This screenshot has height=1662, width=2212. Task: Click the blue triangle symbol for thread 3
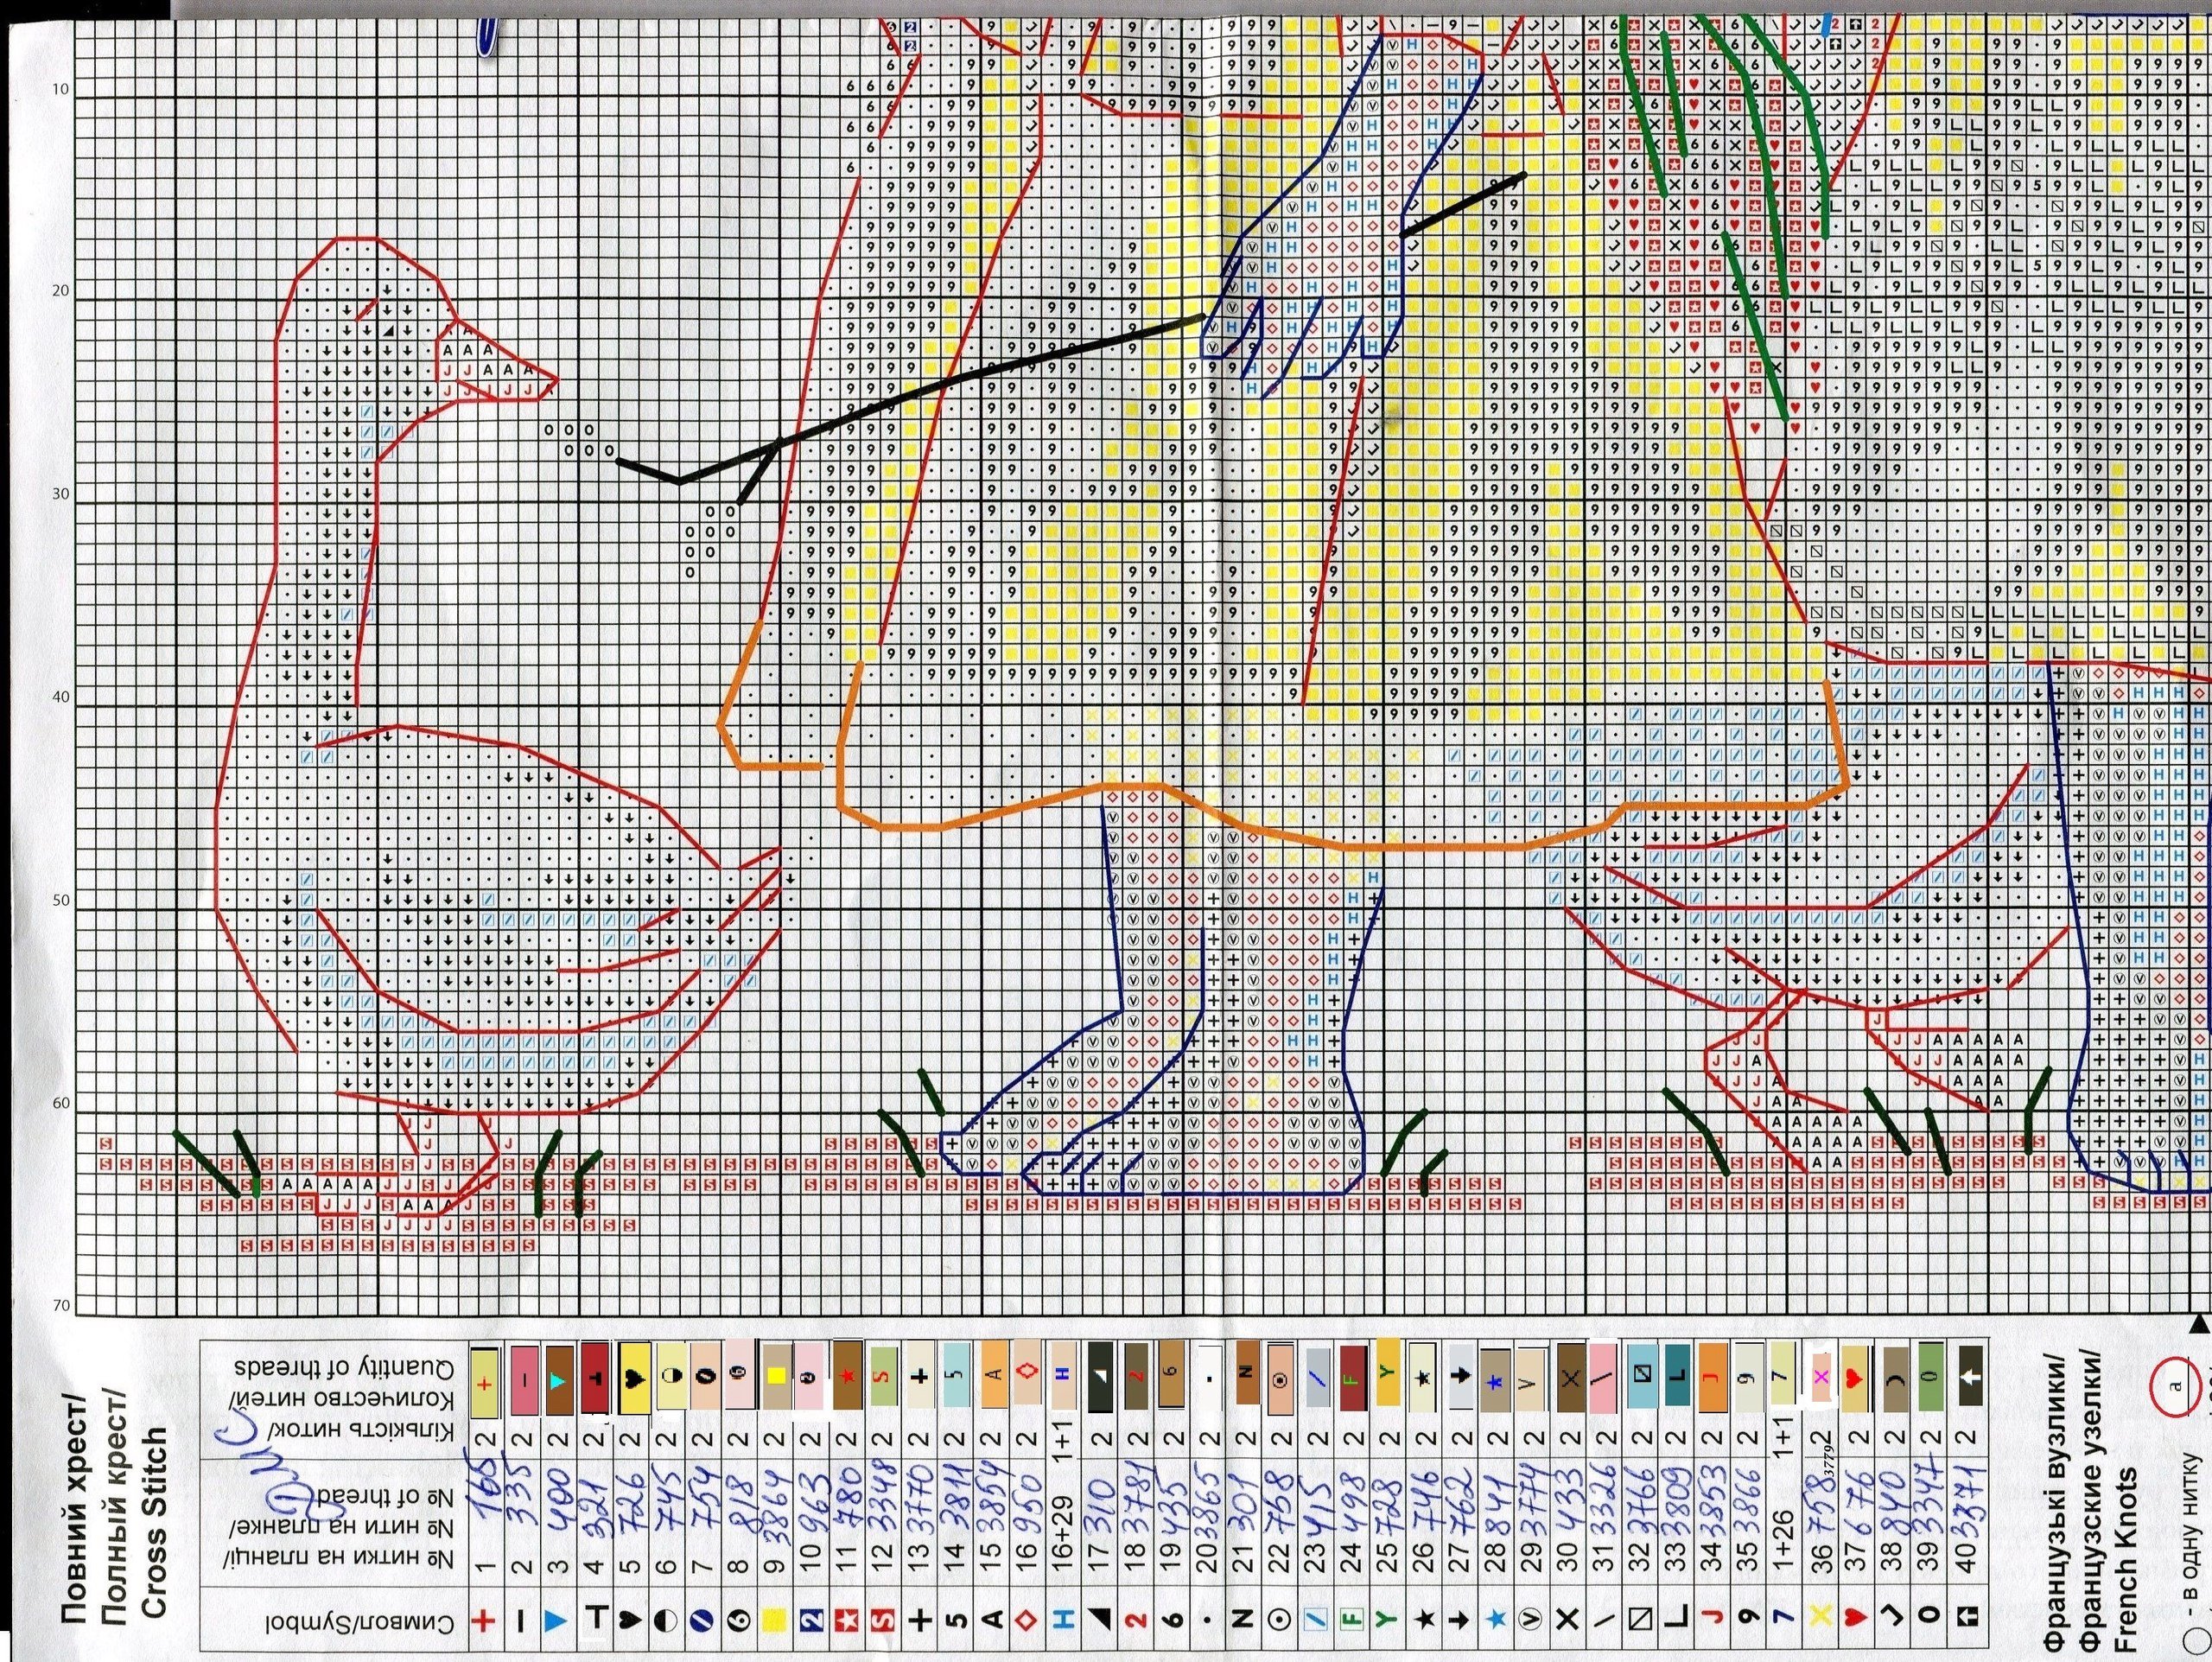(557, 1621)
